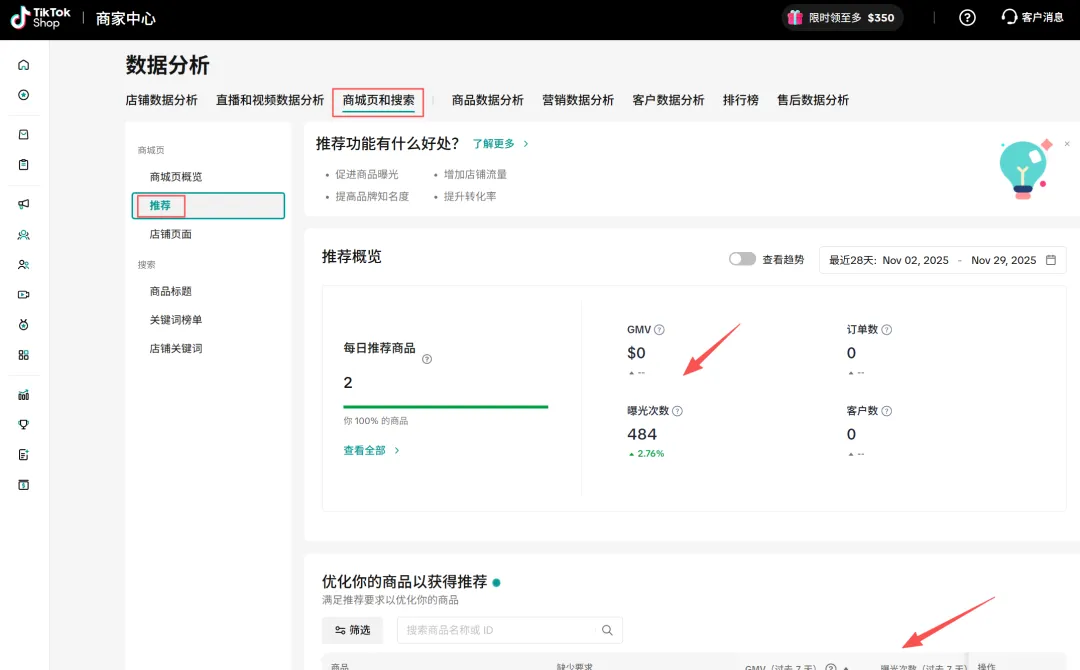Viewport: 1080px width, 670px height.
Task: Click the info icon next to GMV
Action: (x=659, y=330)
